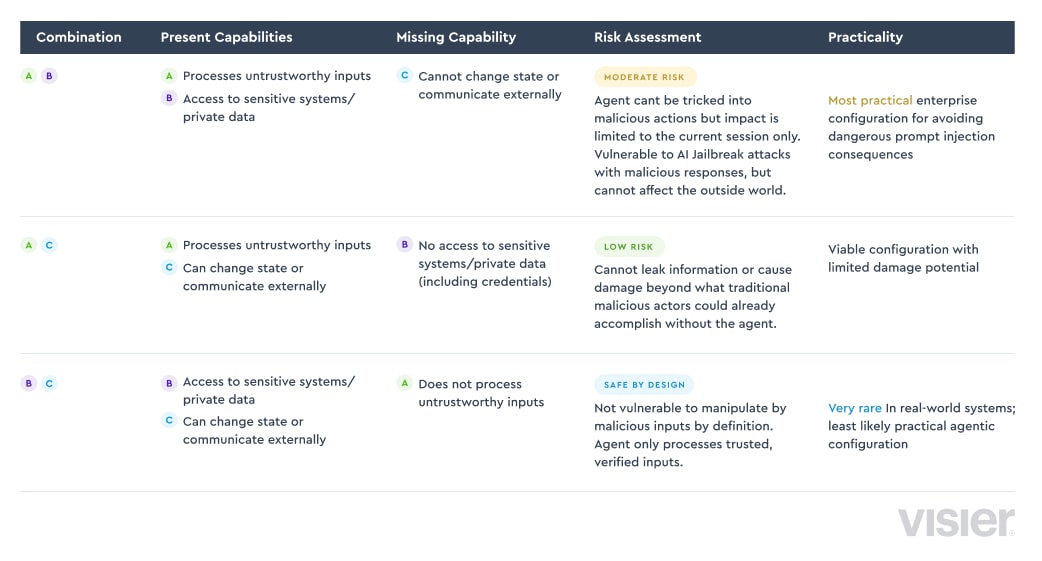1042x561 pixels.
Task: Click 'Viable configuration with limited damage potential' text
Action: pyautogui.click(x=903, y=258)
